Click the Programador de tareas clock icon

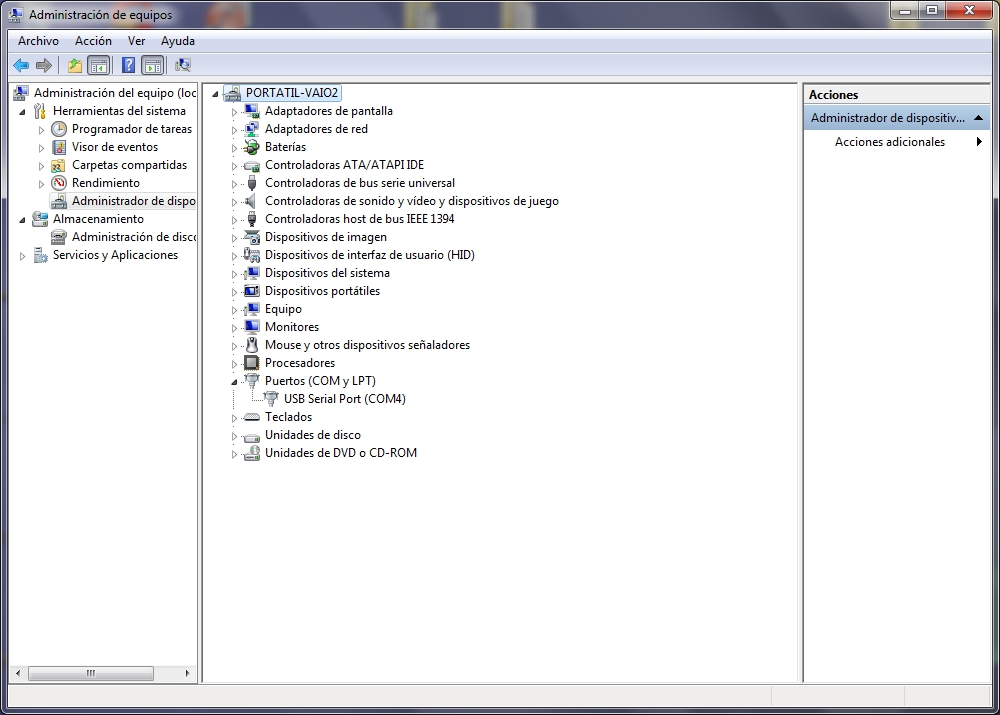coord(59,129)
